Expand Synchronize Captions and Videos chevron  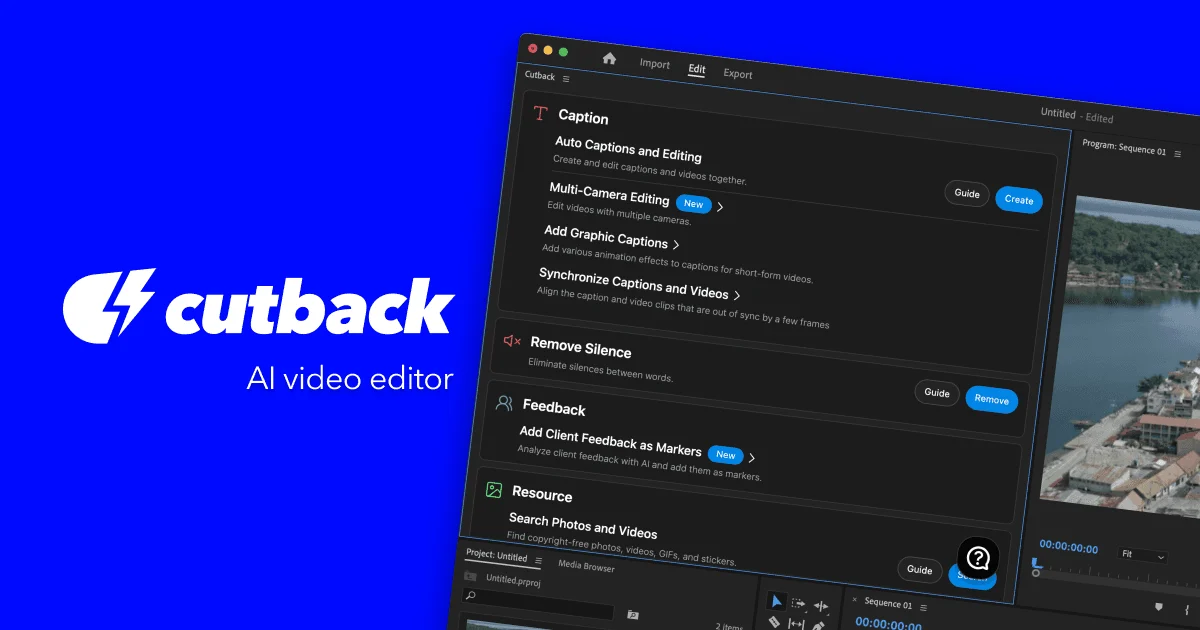(x=737, y=295)
